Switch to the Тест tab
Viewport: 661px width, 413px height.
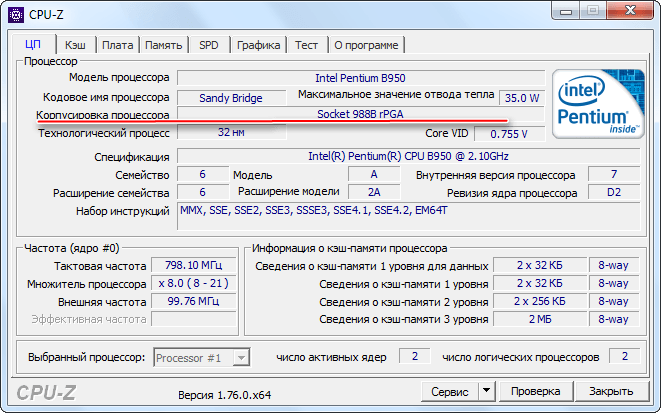pyautogui.click(x=306, y=45)
